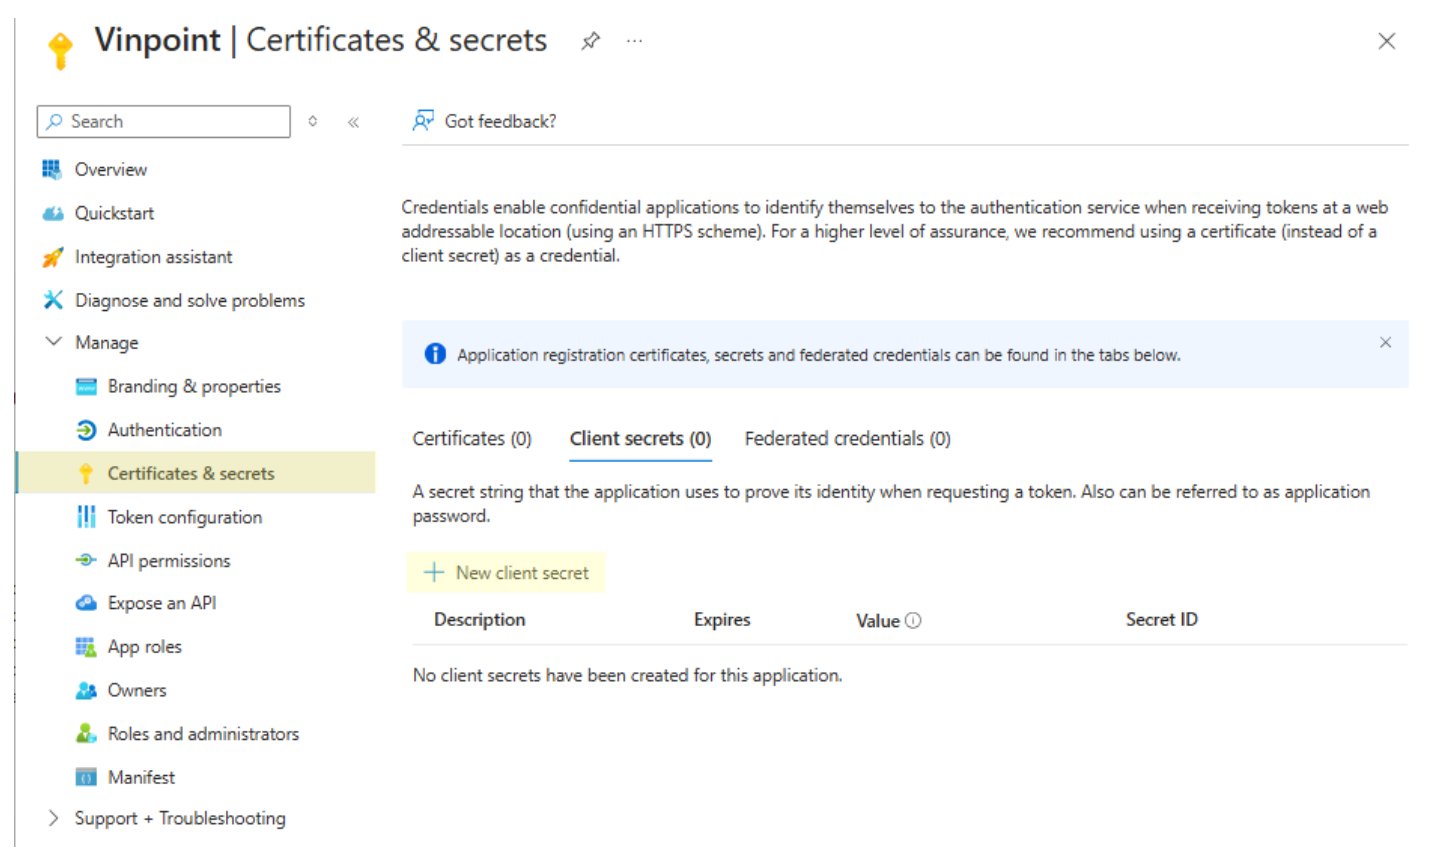Open Quickstart page
The image size is (1448, 862).
pos(114,213)
